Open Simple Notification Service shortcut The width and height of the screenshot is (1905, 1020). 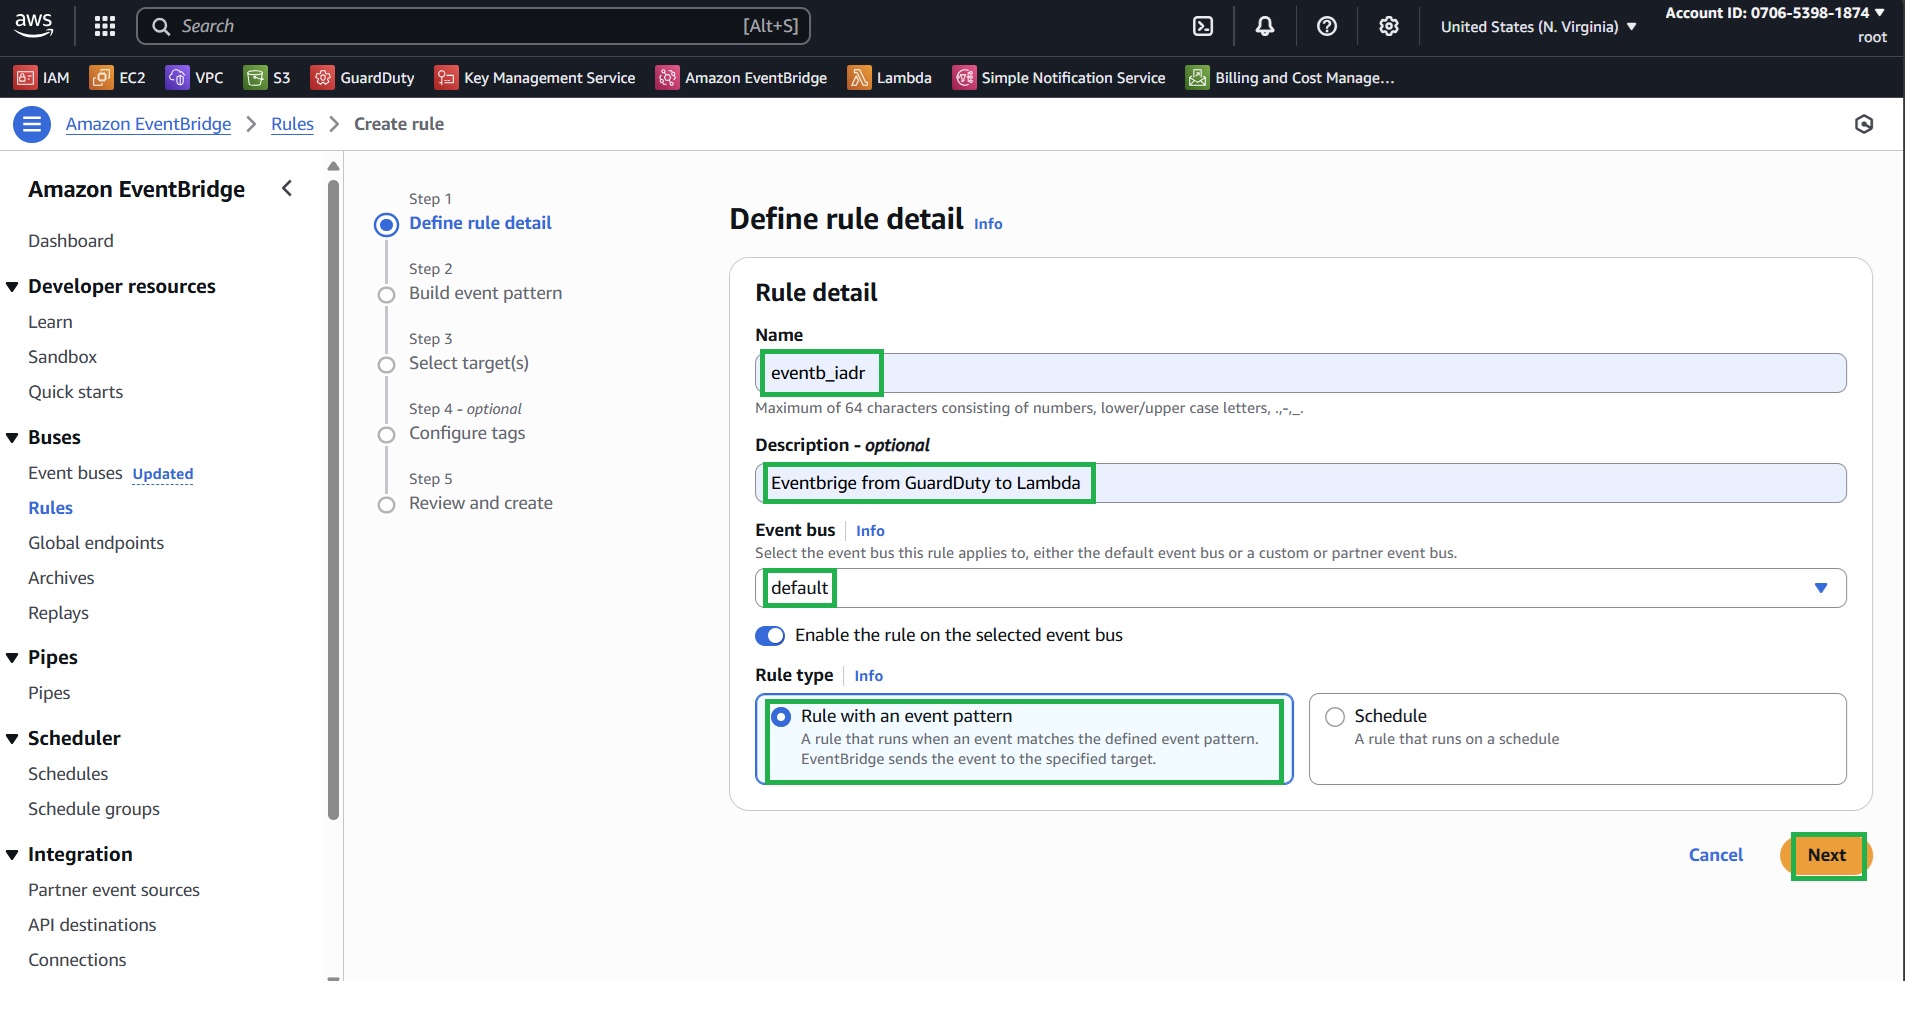click(x=1059, y=78)
